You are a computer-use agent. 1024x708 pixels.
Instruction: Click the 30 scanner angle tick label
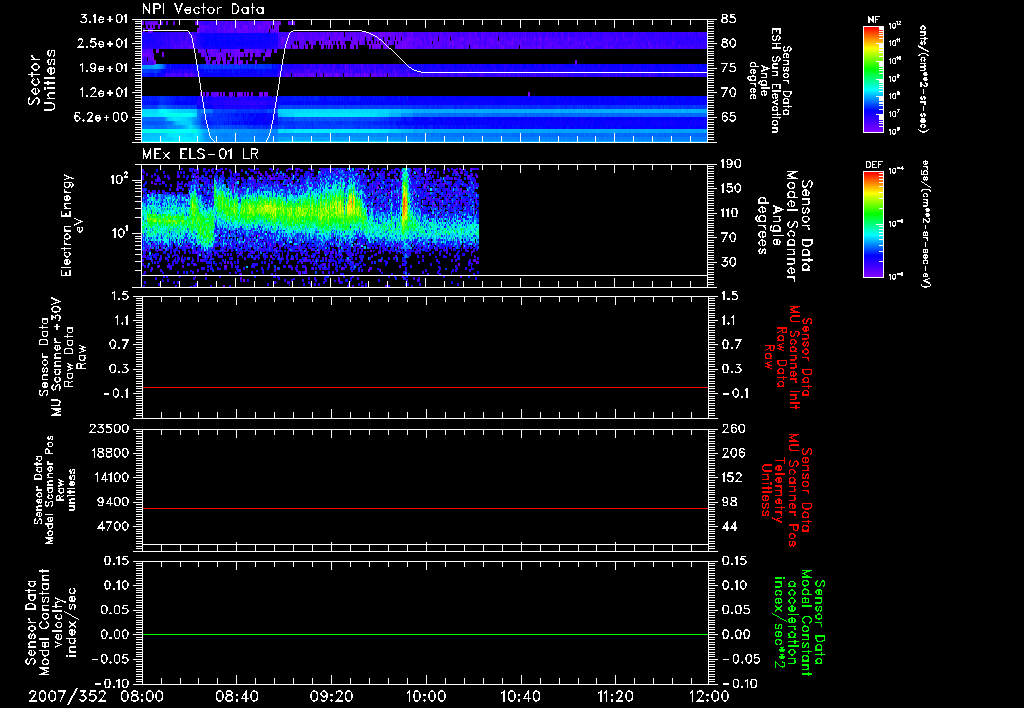[729, 262]
